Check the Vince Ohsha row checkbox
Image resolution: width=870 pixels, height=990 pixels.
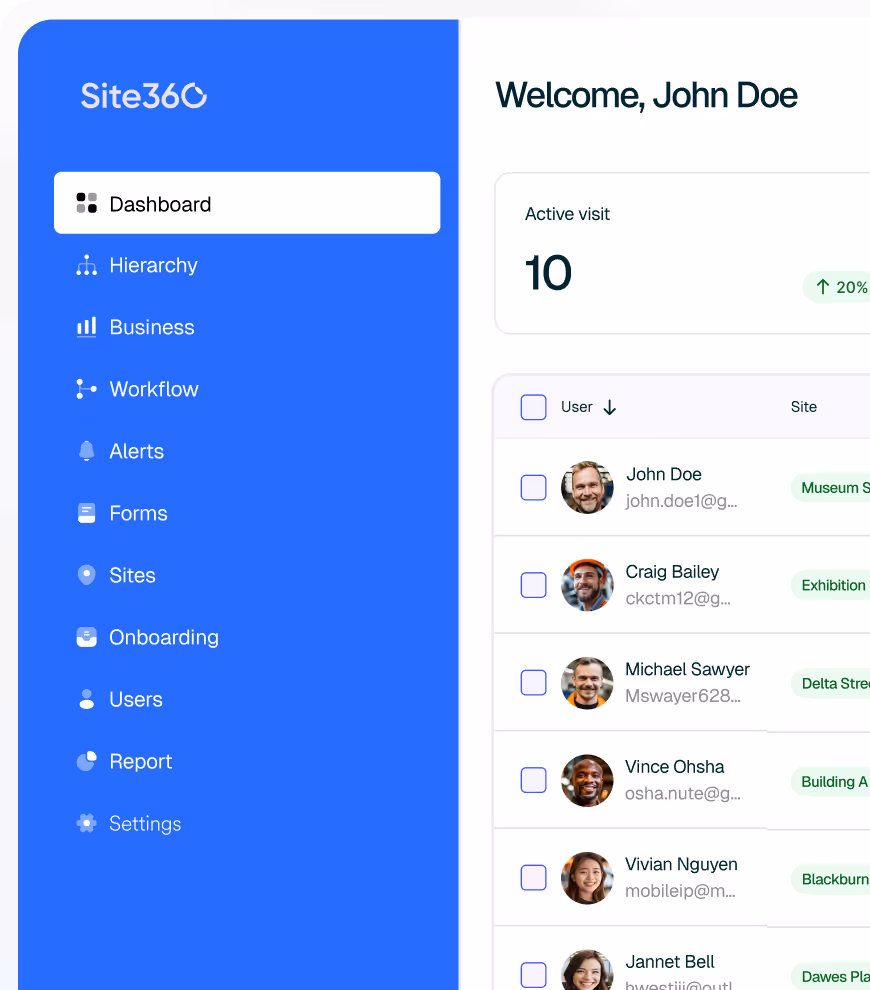(x=533, y=780)
